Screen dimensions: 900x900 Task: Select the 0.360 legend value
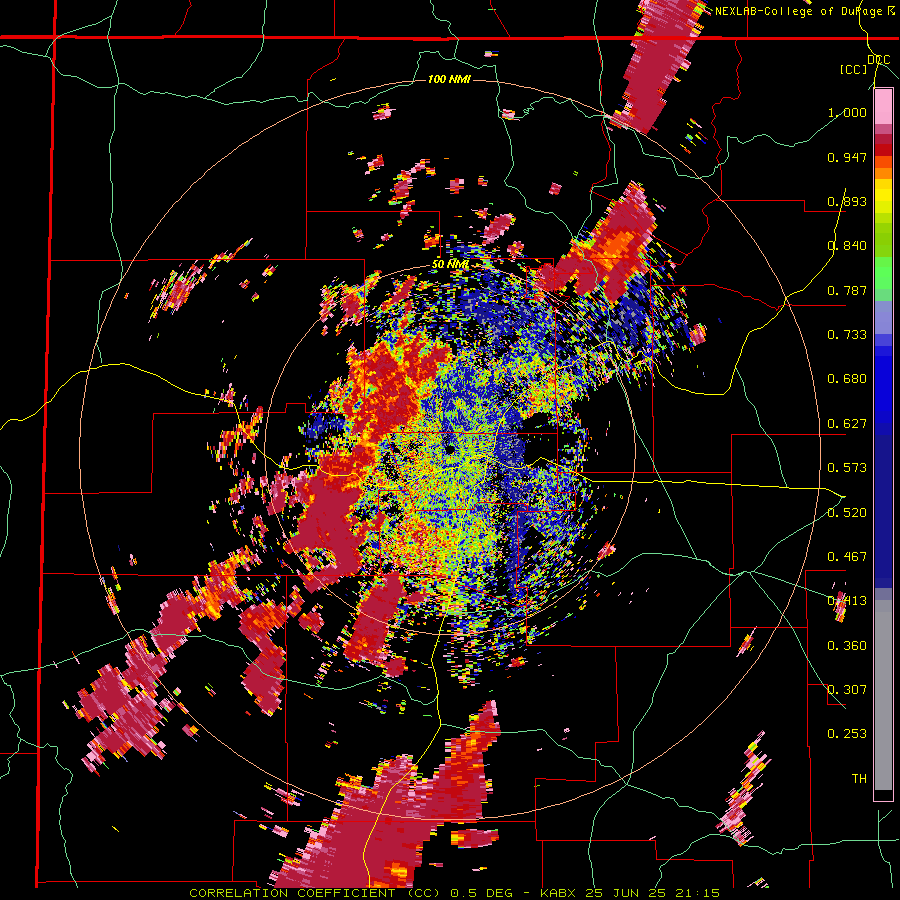847,646
